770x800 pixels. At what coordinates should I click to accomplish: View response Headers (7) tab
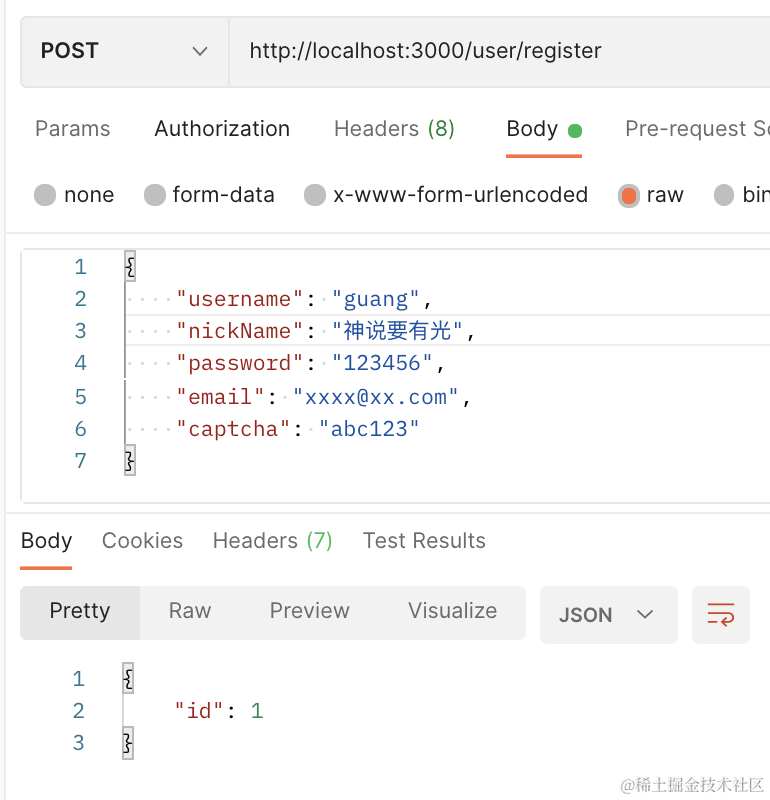click(x=272, y=541)
